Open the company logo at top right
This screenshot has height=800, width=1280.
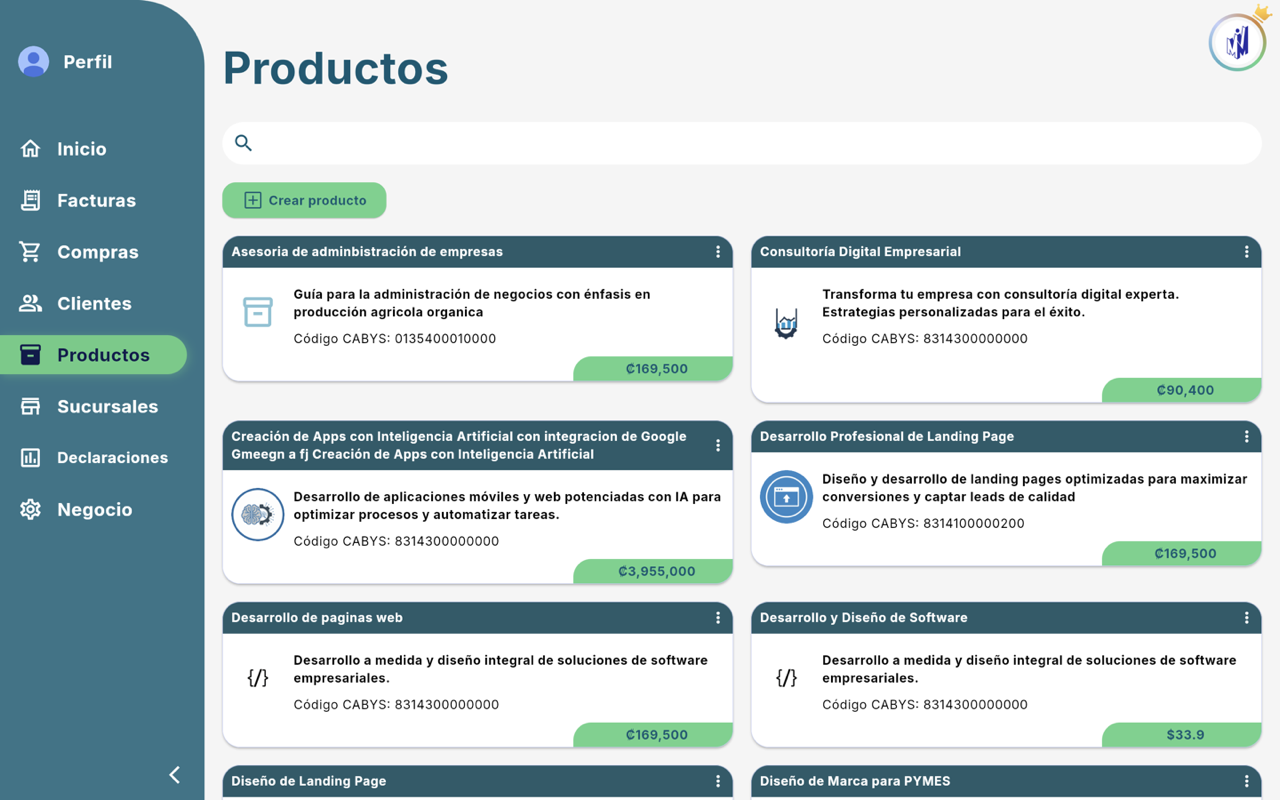coord(1237,42)
